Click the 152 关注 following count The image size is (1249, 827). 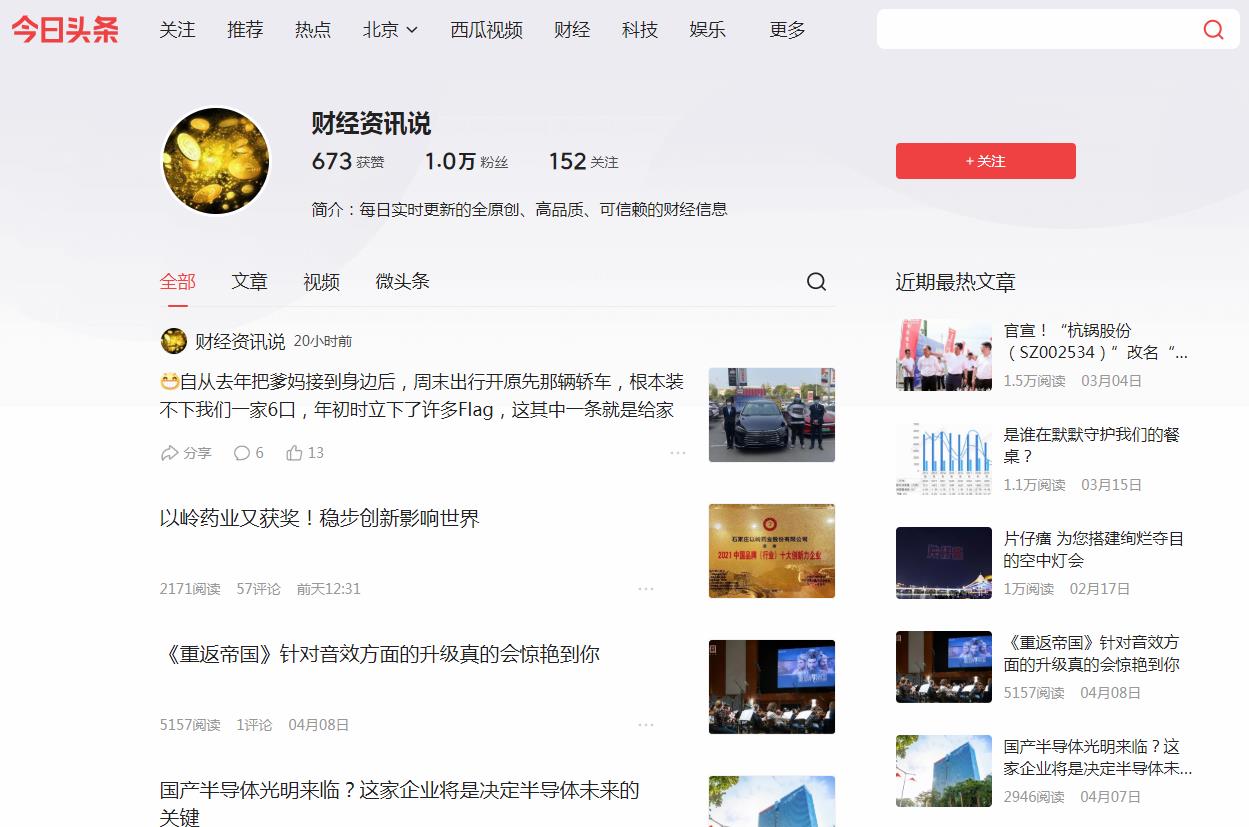(583, 161)
